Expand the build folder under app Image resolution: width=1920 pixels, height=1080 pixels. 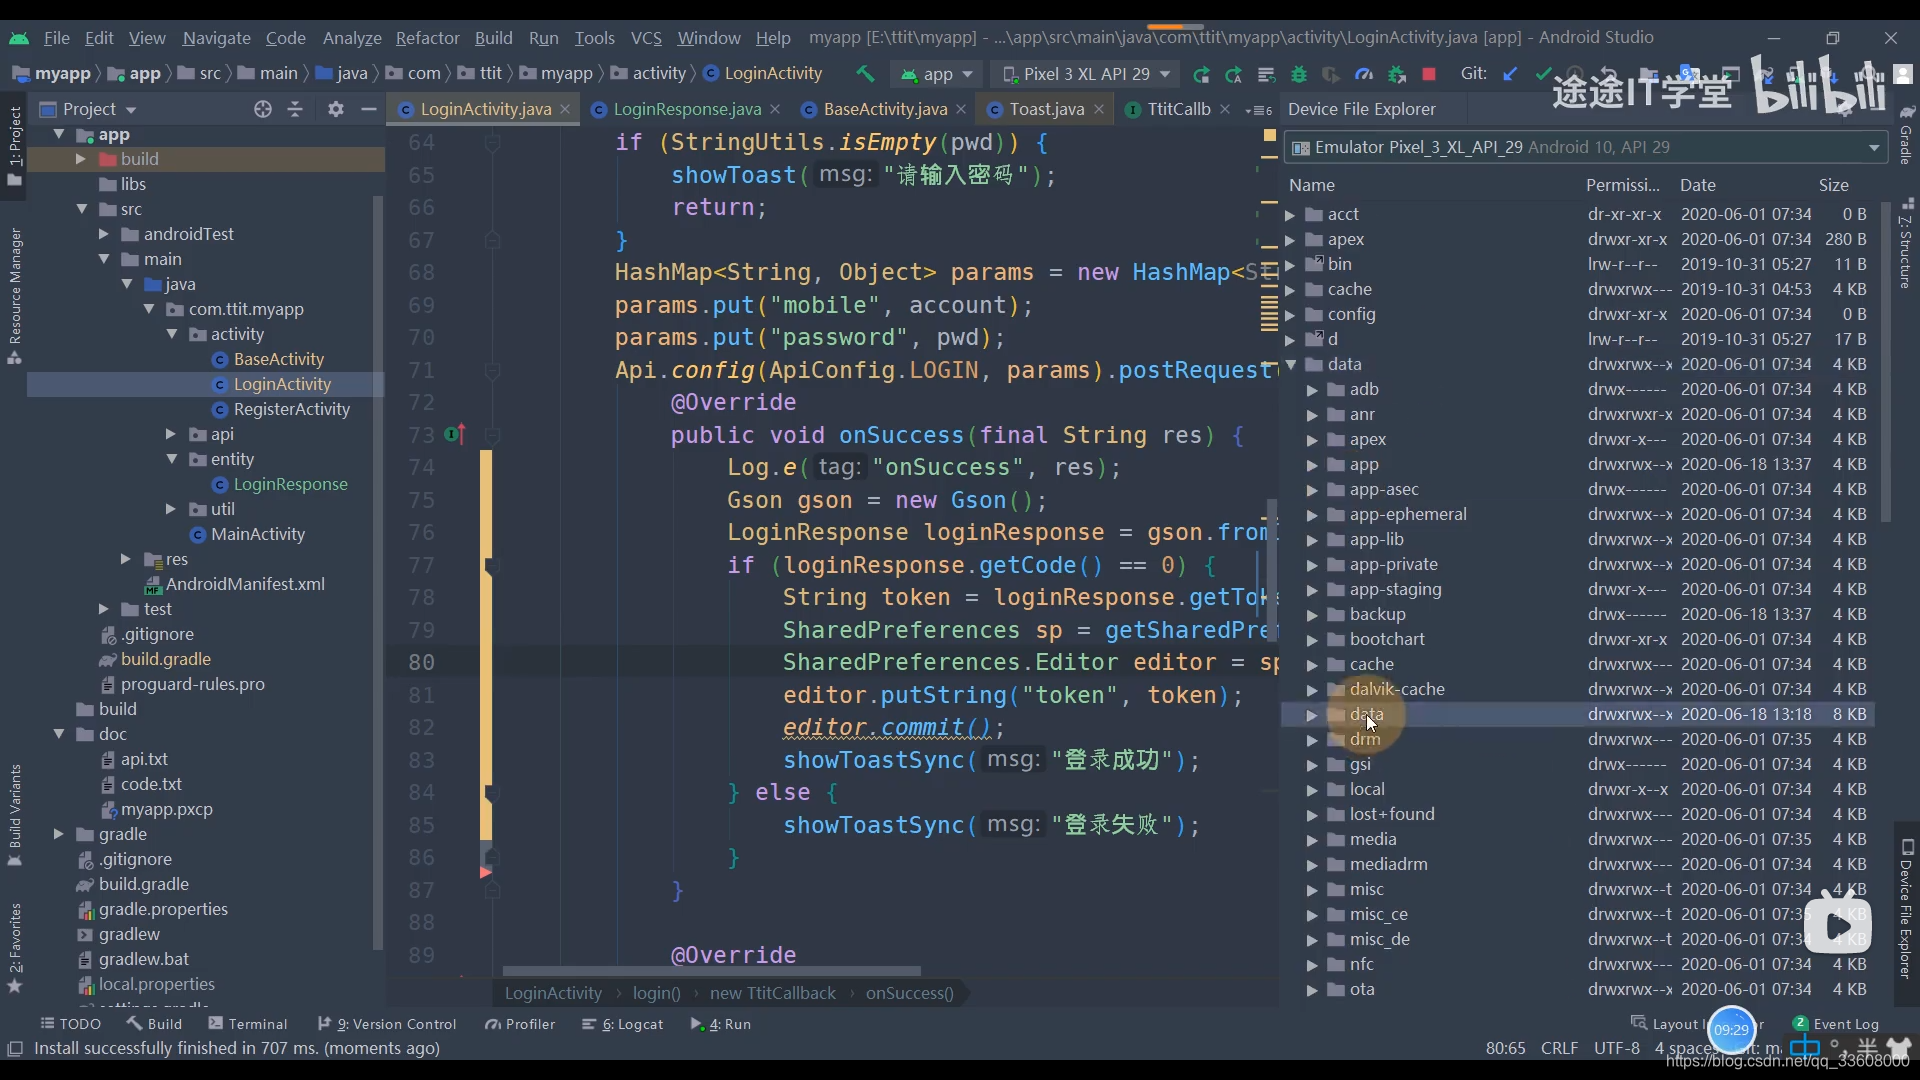pos(81,159)
